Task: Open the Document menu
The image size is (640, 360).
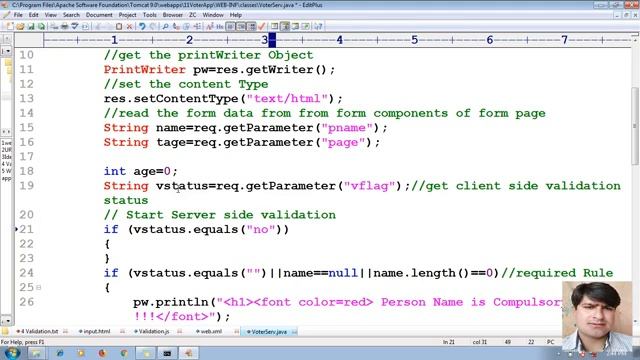Action: [99, 15]
